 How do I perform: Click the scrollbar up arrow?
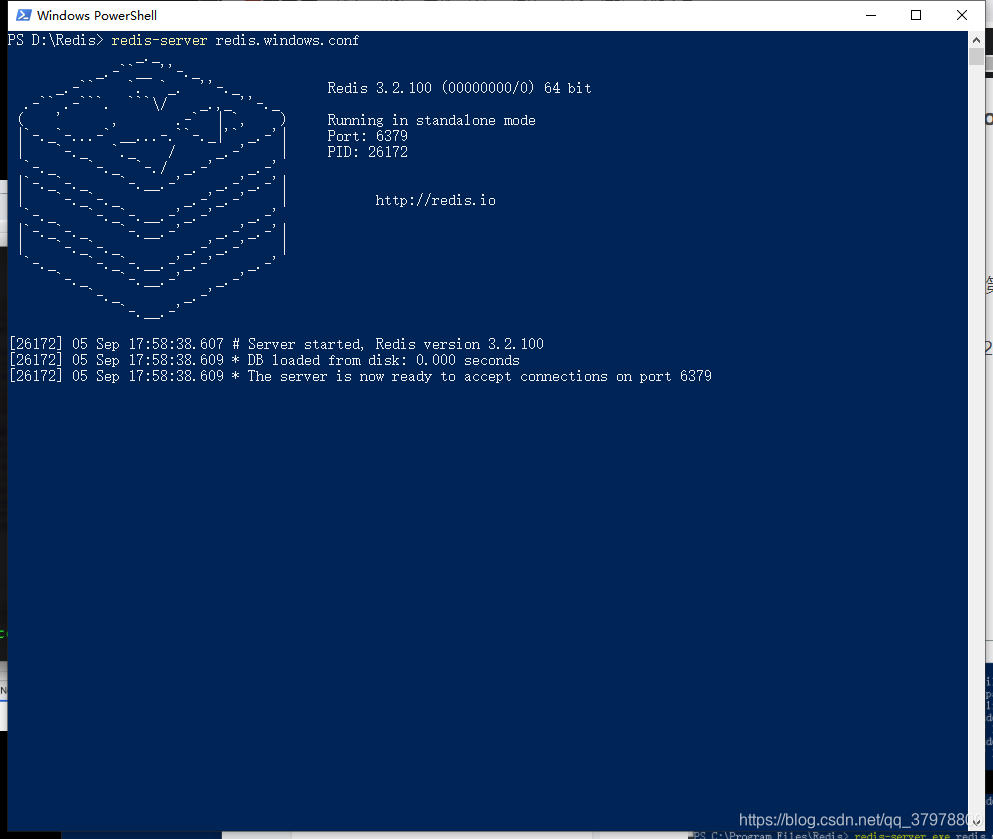click(976, 39)
